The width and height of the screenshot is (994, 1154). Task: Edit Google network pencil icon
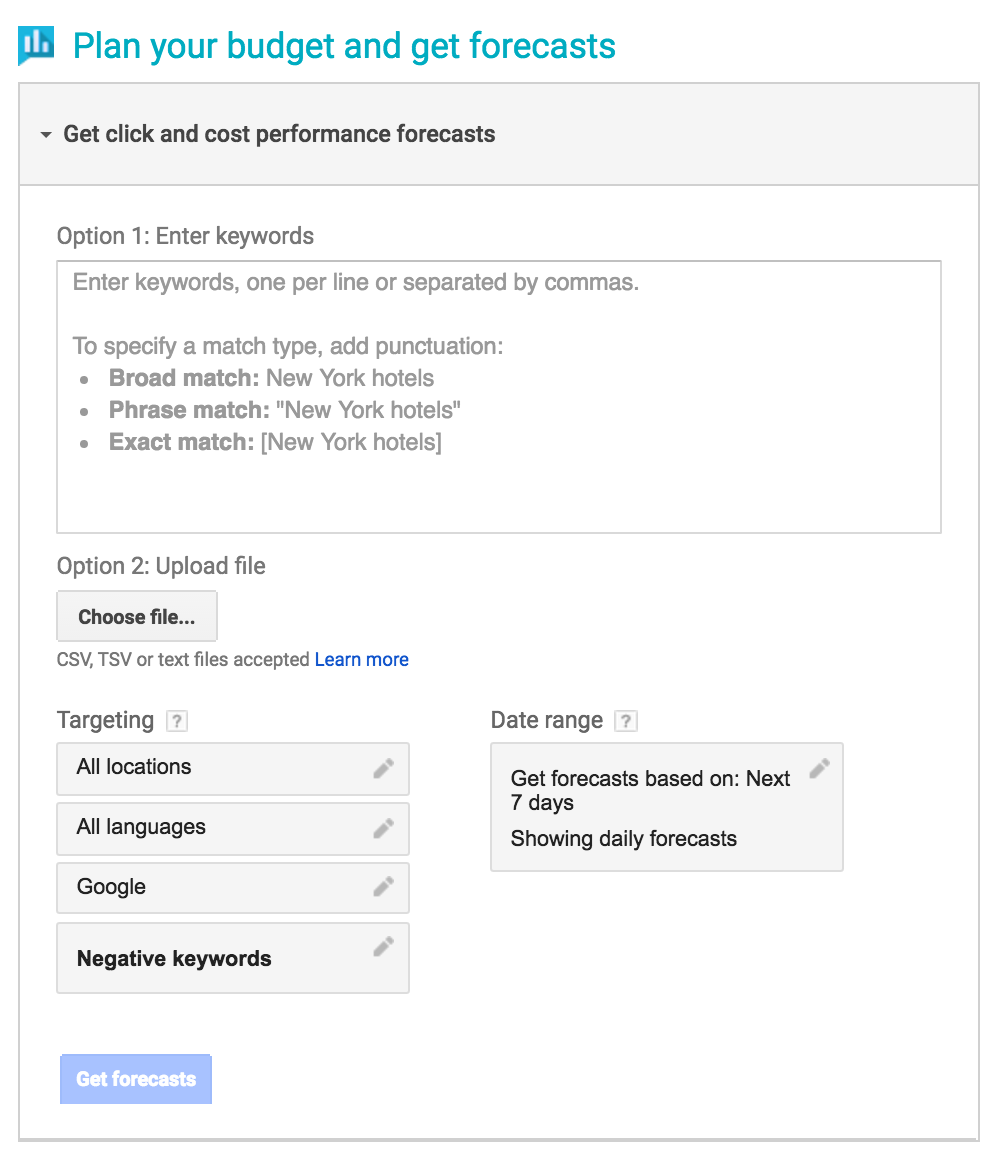tap(383, 887)
